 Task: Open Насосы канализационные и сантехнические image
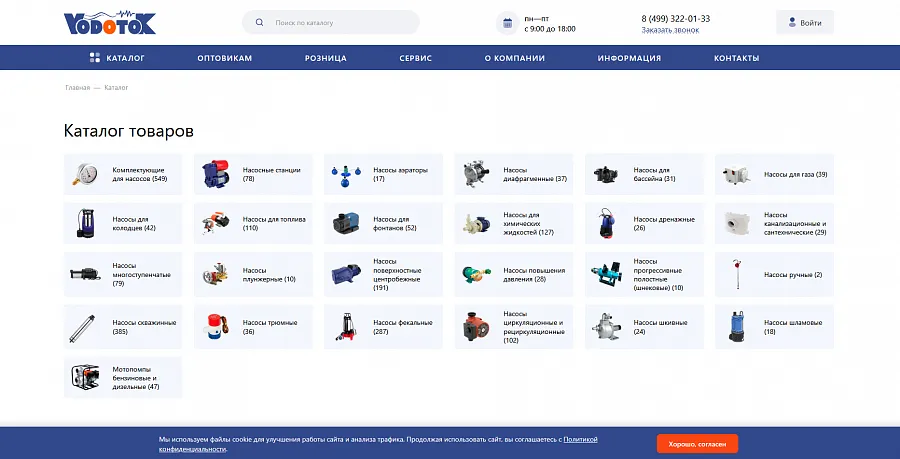point(736,223)
